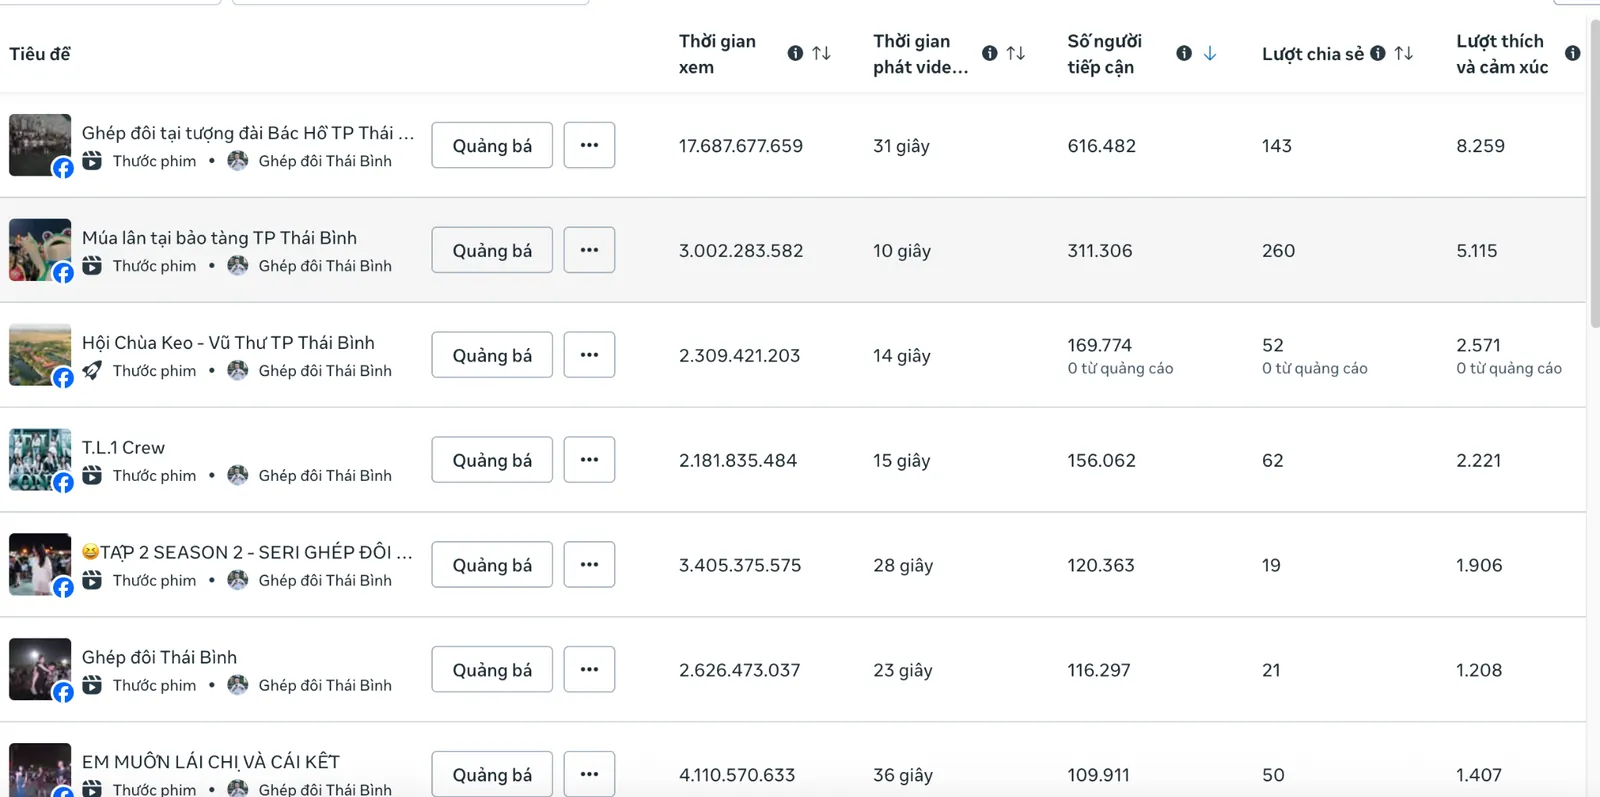Select shares value 260
Image resolution: width=1600 pixels, height=797 pixels.
1278,251
